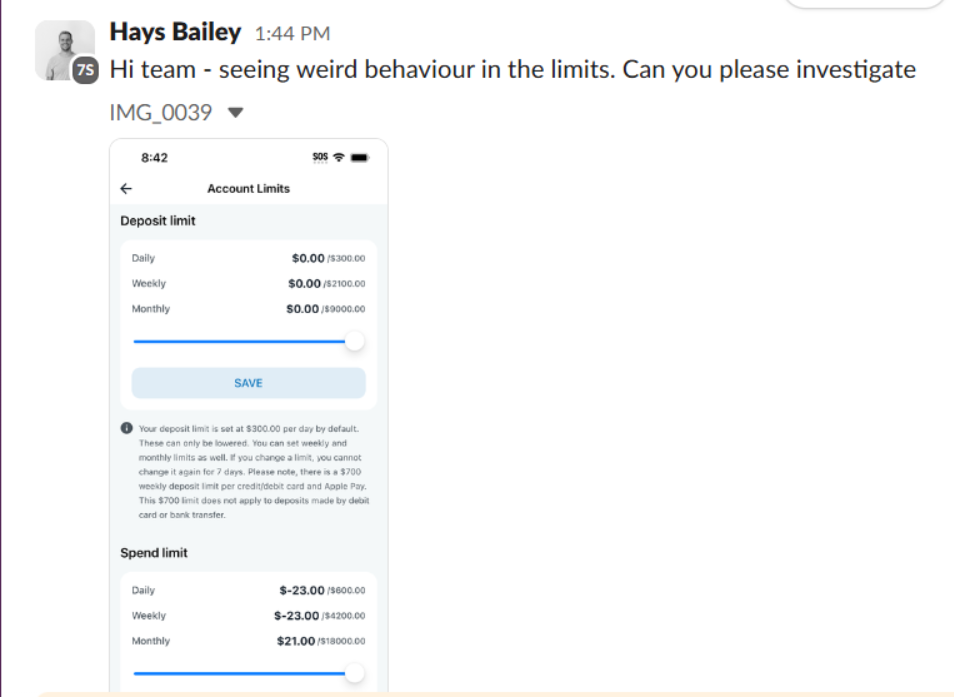The height and width of the screenshot is (697, 954).
Task: Click the battery icon in the phone status bar
Action: coord(360,158)
